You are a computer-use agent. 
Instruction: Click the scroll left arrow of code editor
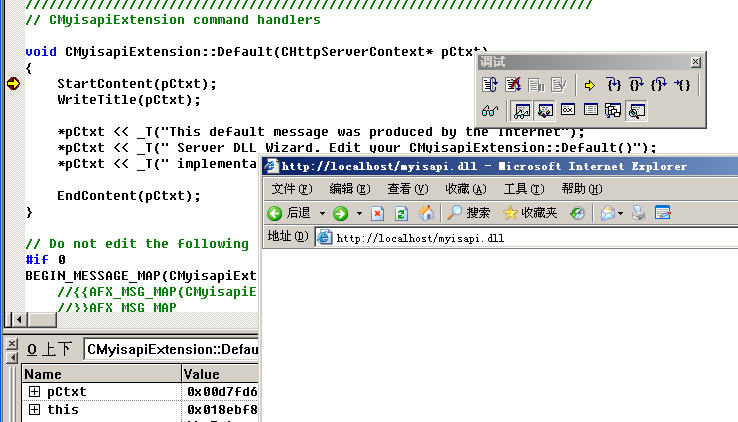(x=19, y=320)
